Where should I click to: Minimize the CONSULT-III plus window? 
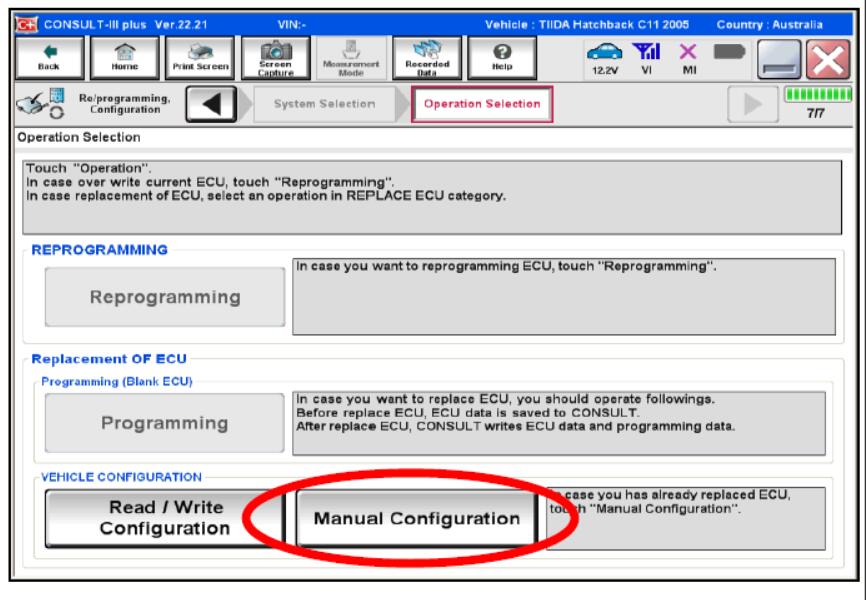(x=779, y=59)
